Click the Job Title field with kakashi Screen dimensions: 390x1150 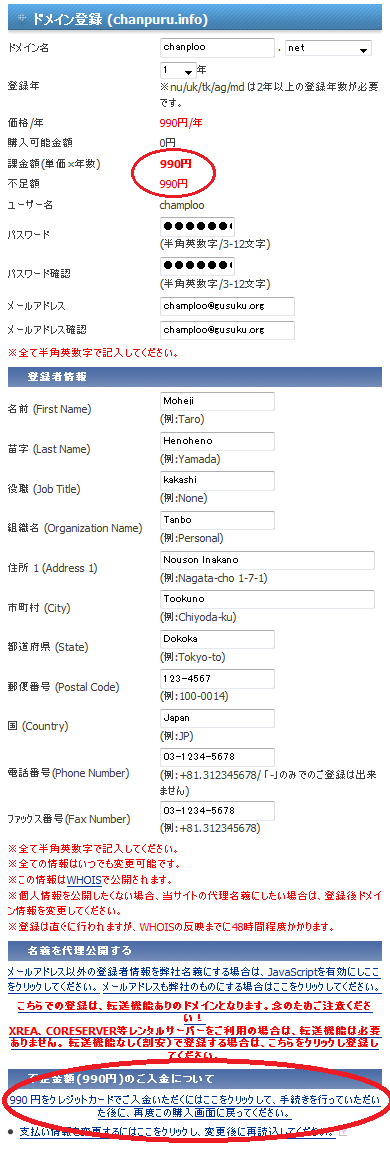point(217,480)
